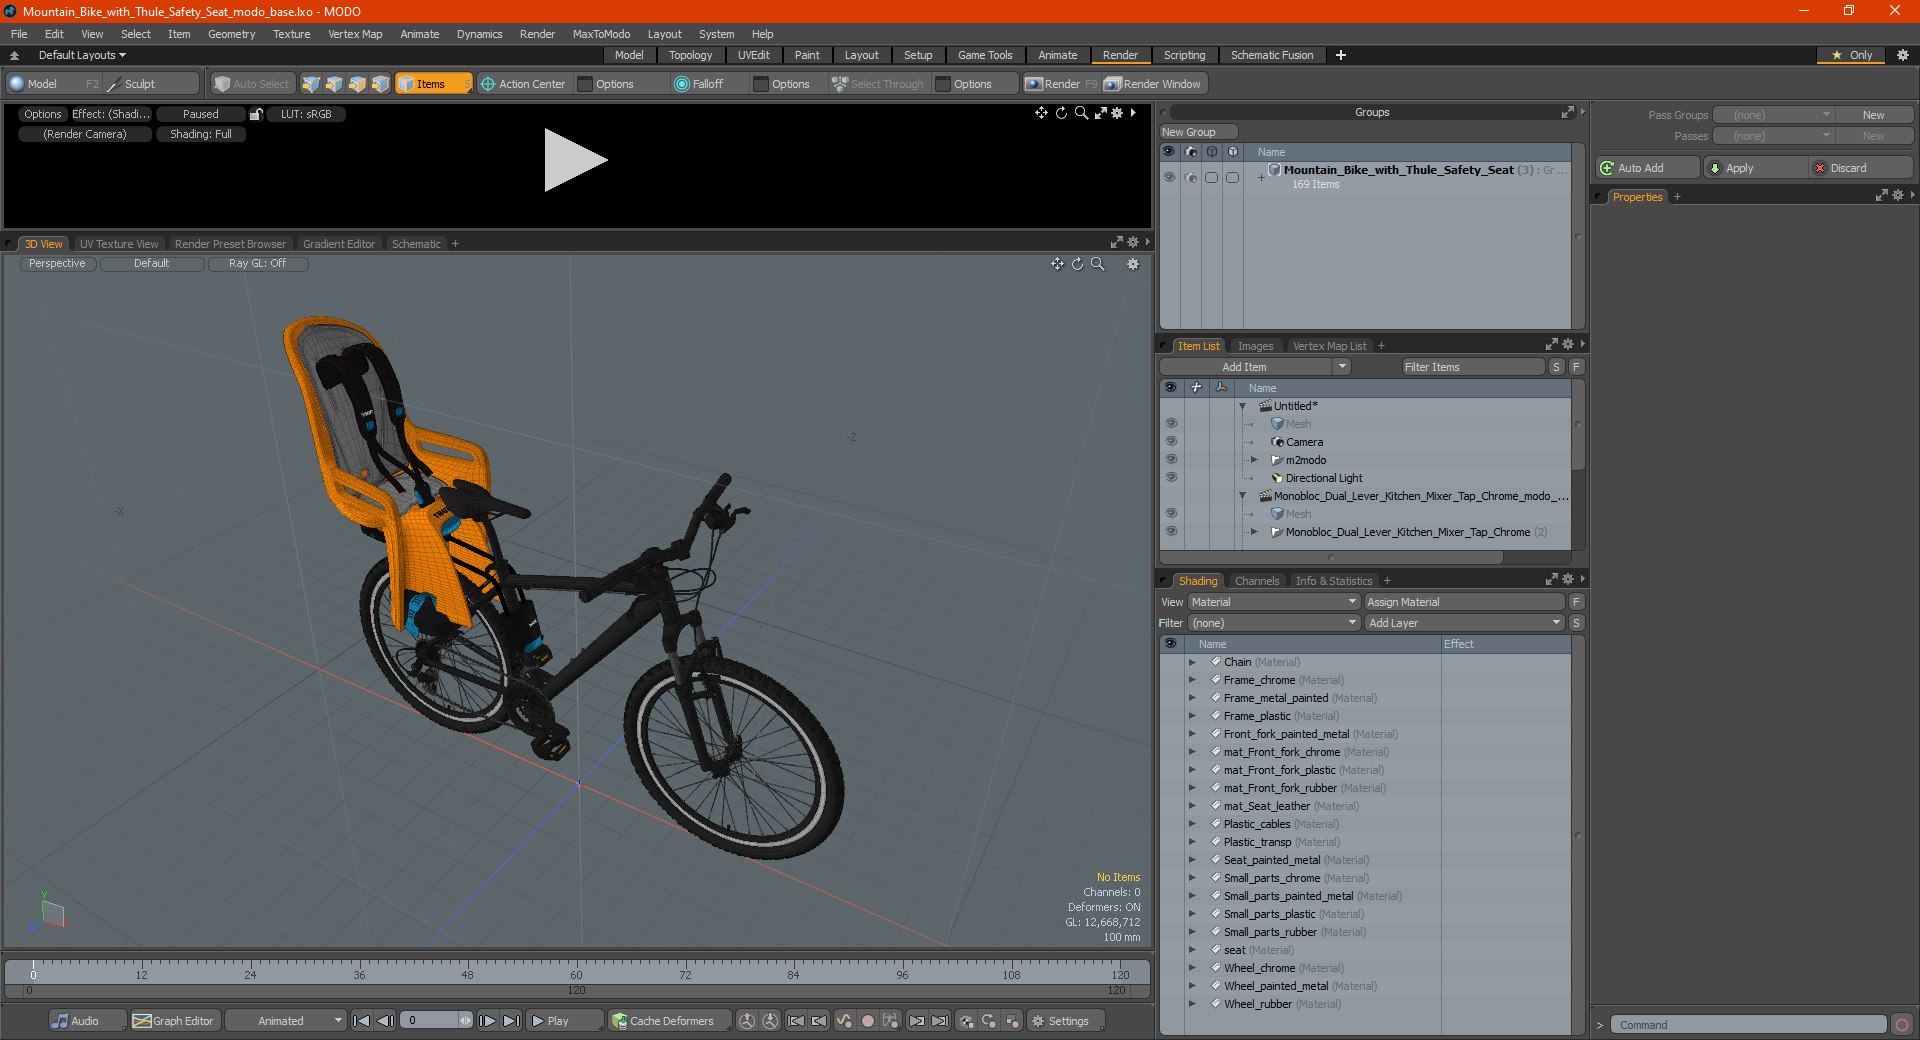Toggle visibility of Camera item
Image resolution: width=1920 pixels, height=1040 pixels.
(x=1171, y=442)
